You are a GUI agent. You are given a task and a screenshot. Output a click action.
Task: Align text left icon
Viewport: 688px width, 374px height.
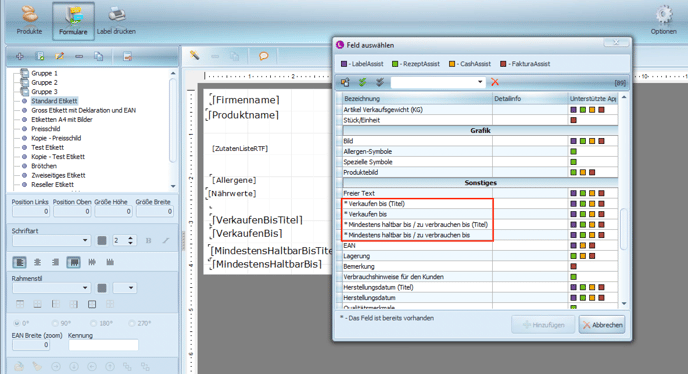click(x=19, y=262)
